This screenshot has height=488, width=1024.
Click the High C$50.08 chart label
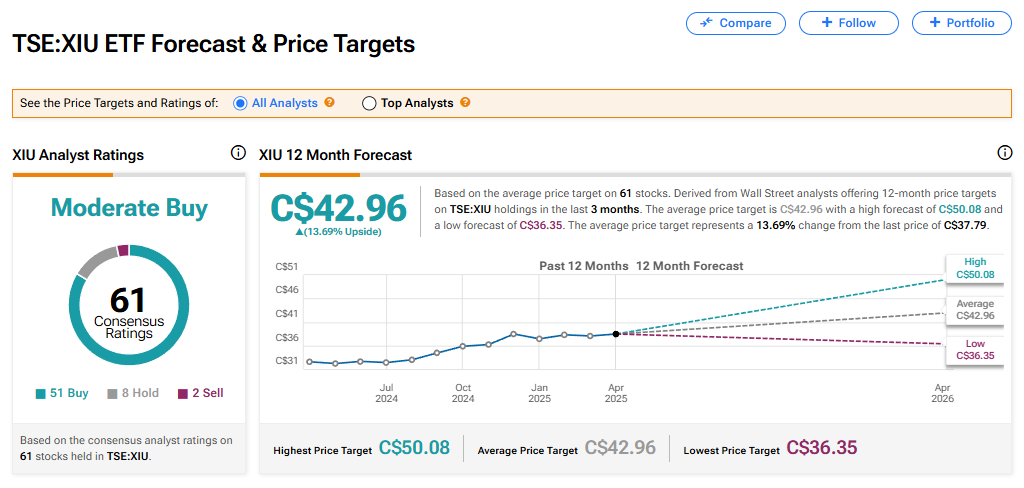point(975,268)
